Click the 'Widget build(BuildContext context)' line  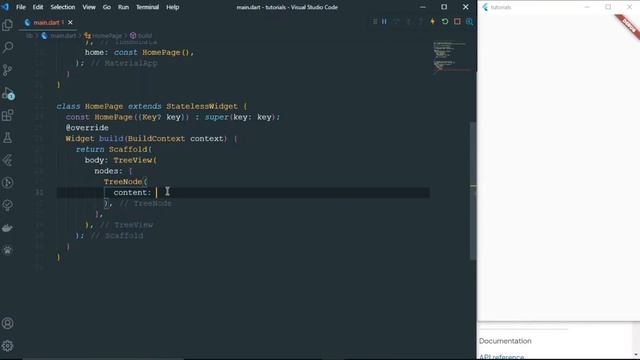(x=151, y=139)
